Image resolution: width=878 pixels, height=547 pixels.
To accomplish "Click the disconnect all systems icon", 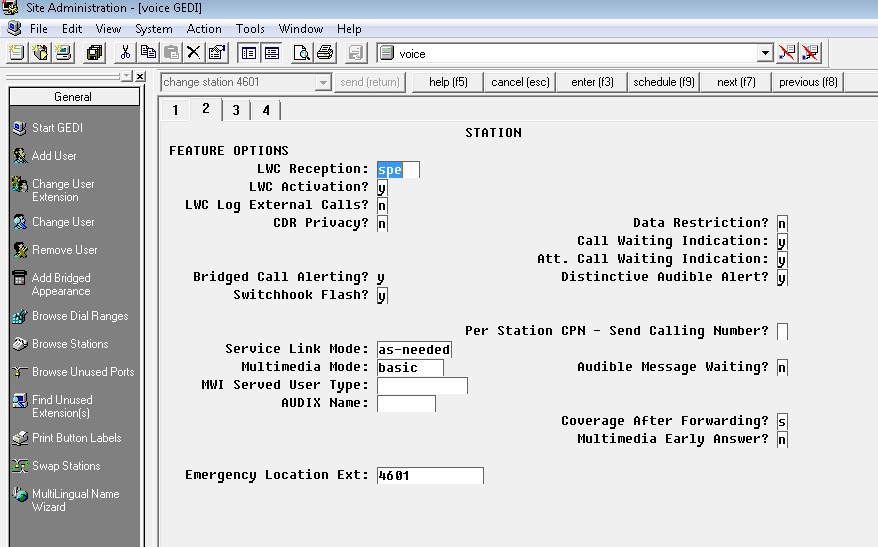I will pos(810,53).
